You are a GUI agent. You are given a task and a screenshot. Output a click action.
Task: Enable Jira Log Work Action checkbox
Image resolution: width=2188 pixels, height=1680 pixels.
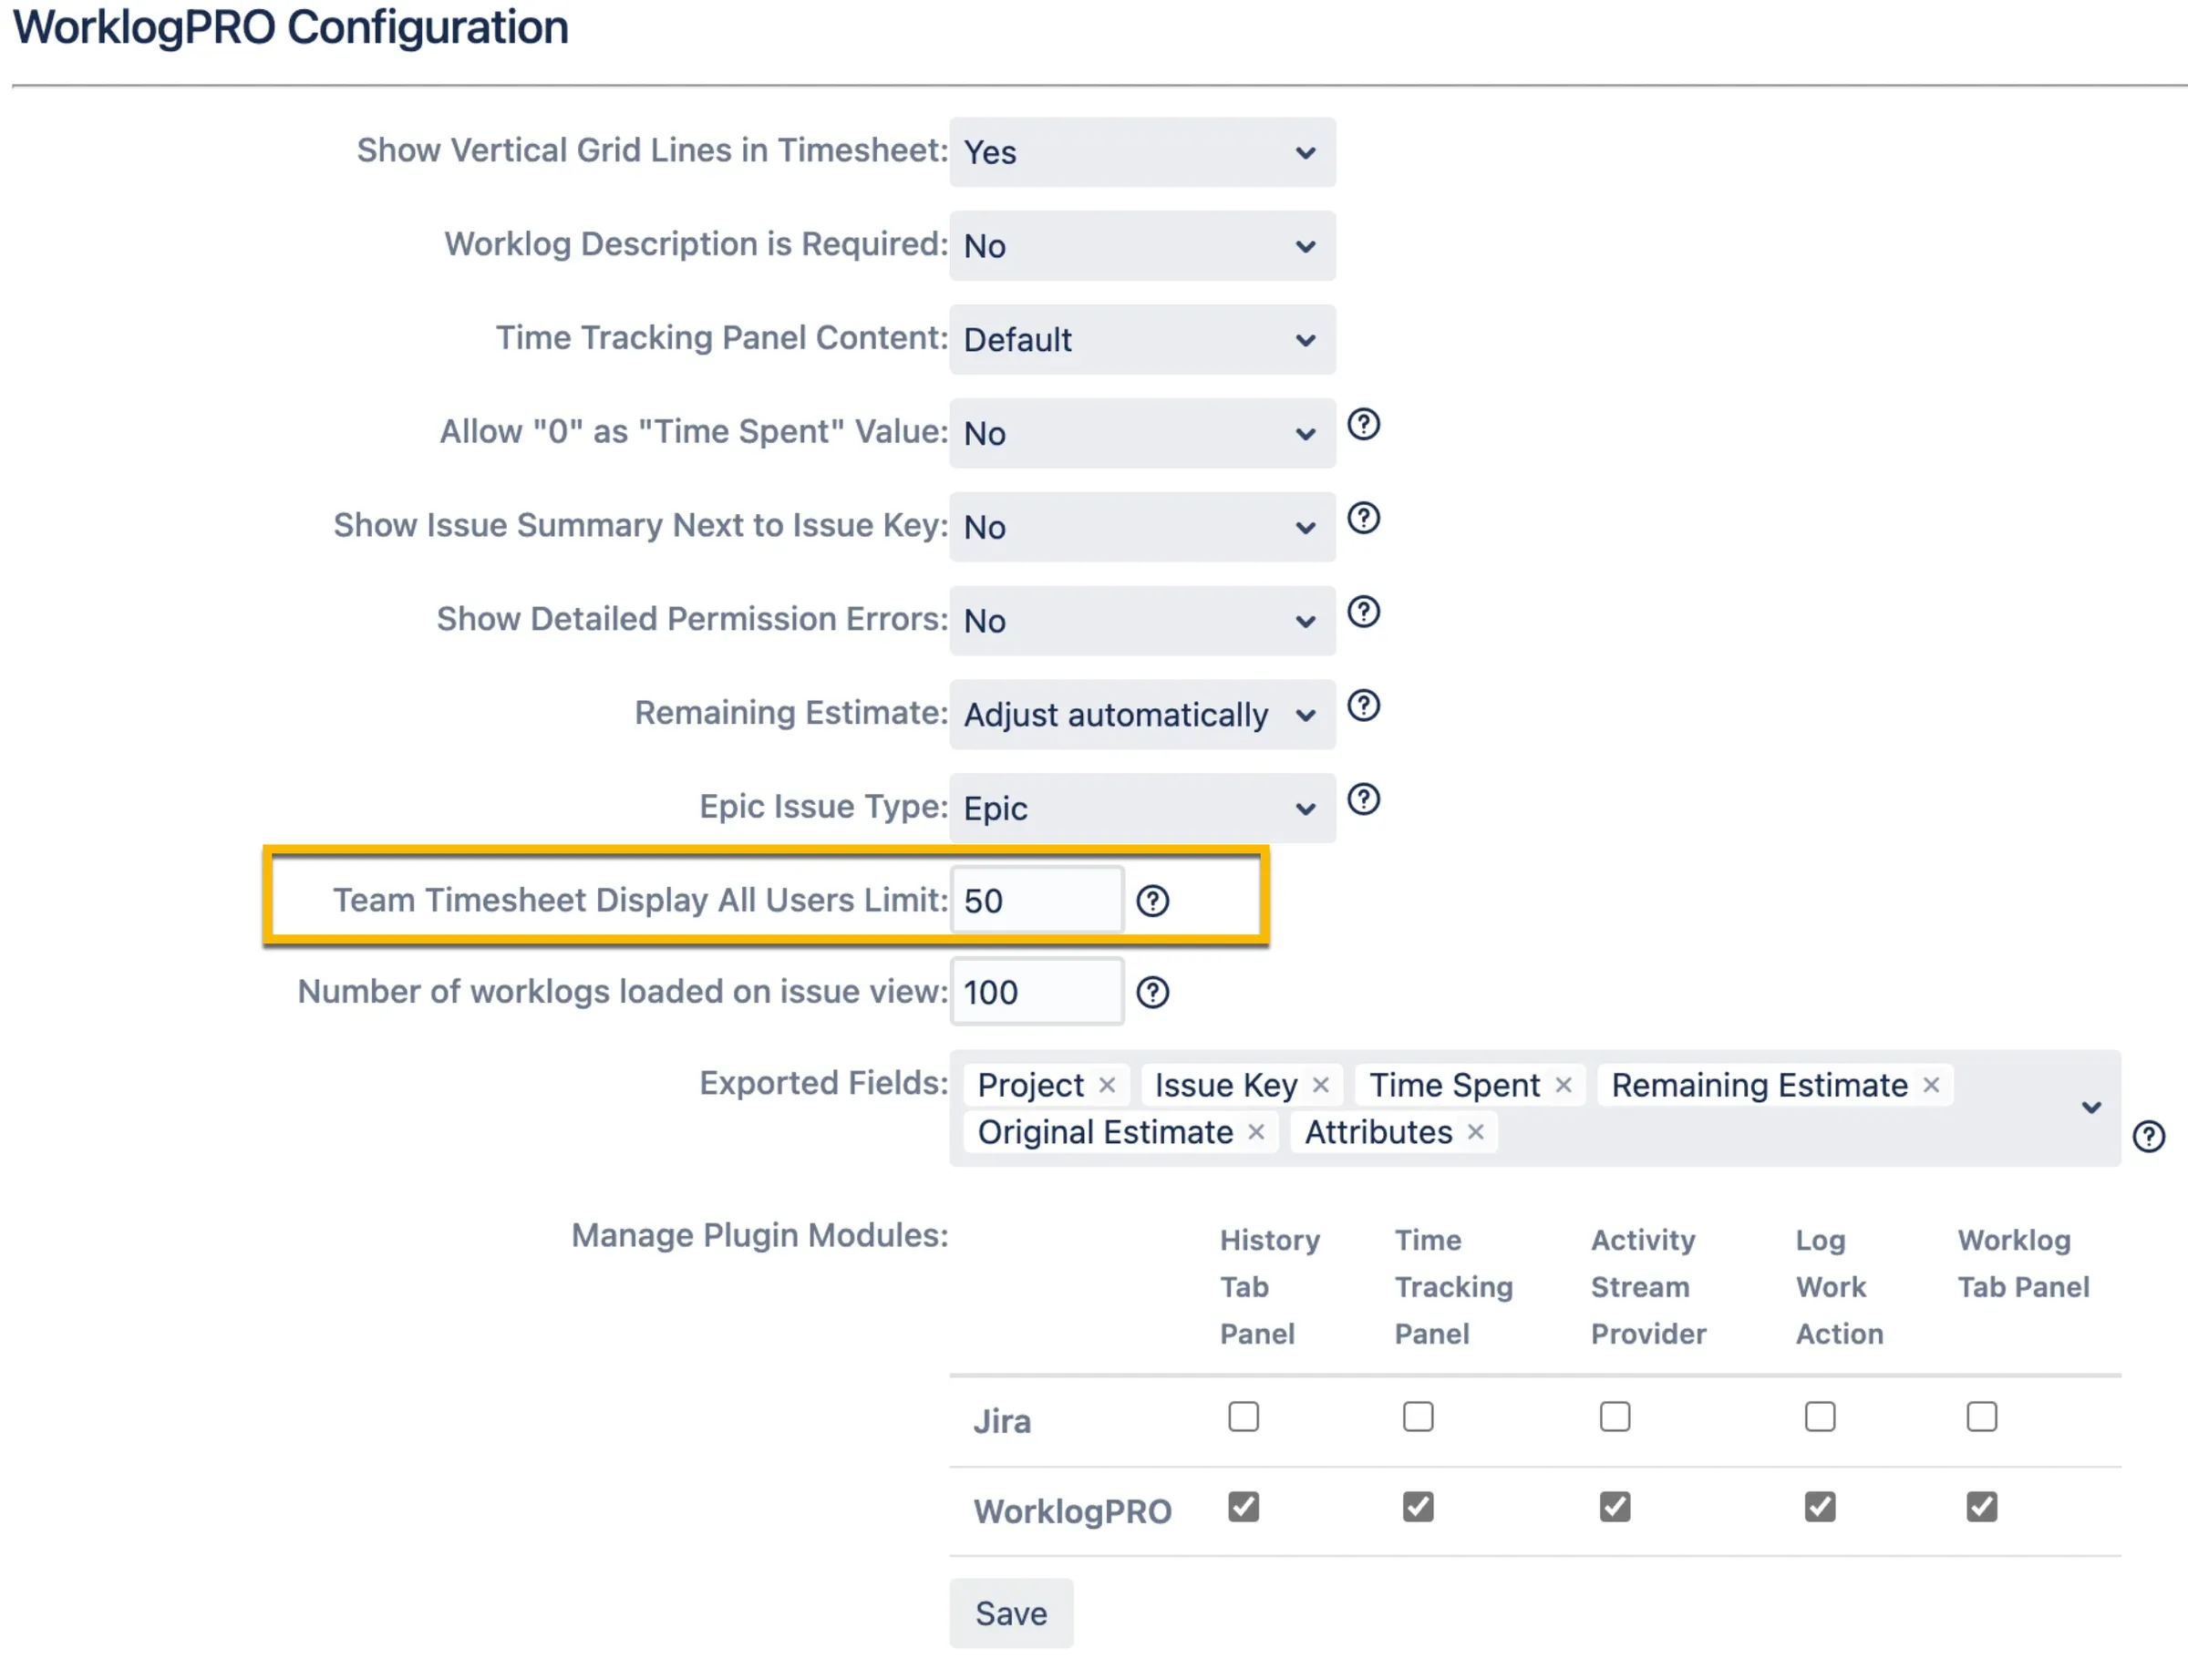[1819, 1417]
